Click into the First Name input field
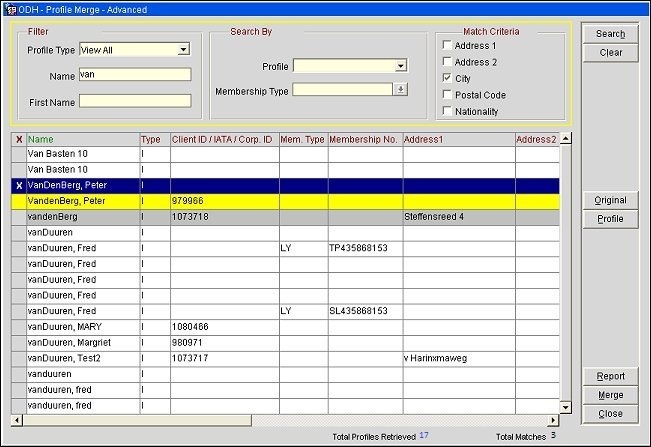The height and width of the screenshot is (447, 651). coord(135,100)
